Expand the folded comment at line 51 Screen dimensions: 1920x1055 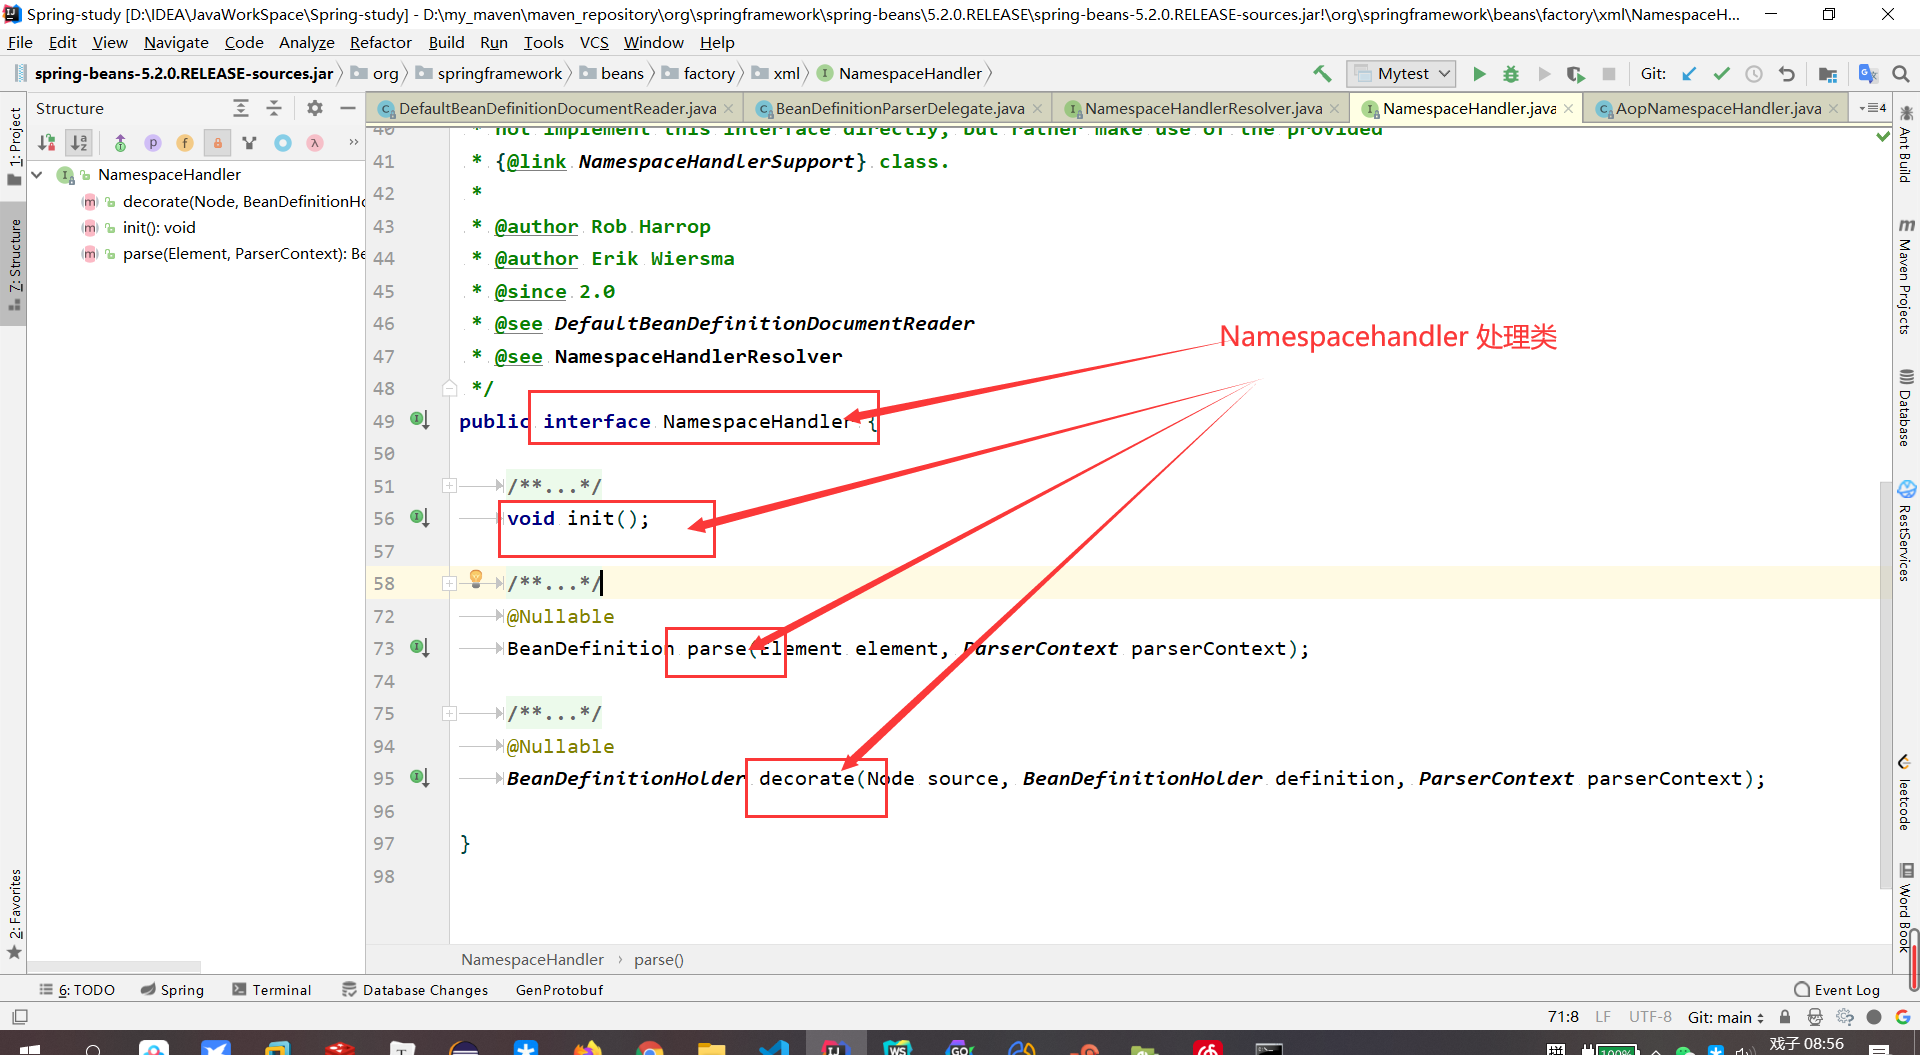tap(450, 486)
